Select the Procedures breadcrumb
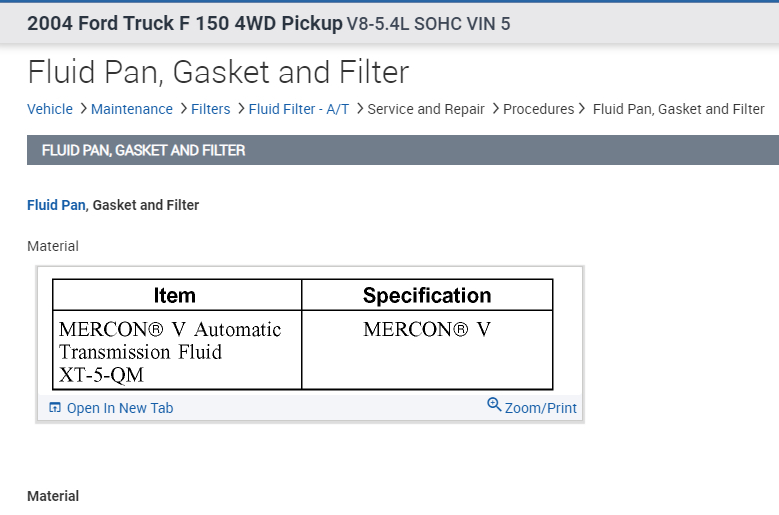 (x=539, y=109)
